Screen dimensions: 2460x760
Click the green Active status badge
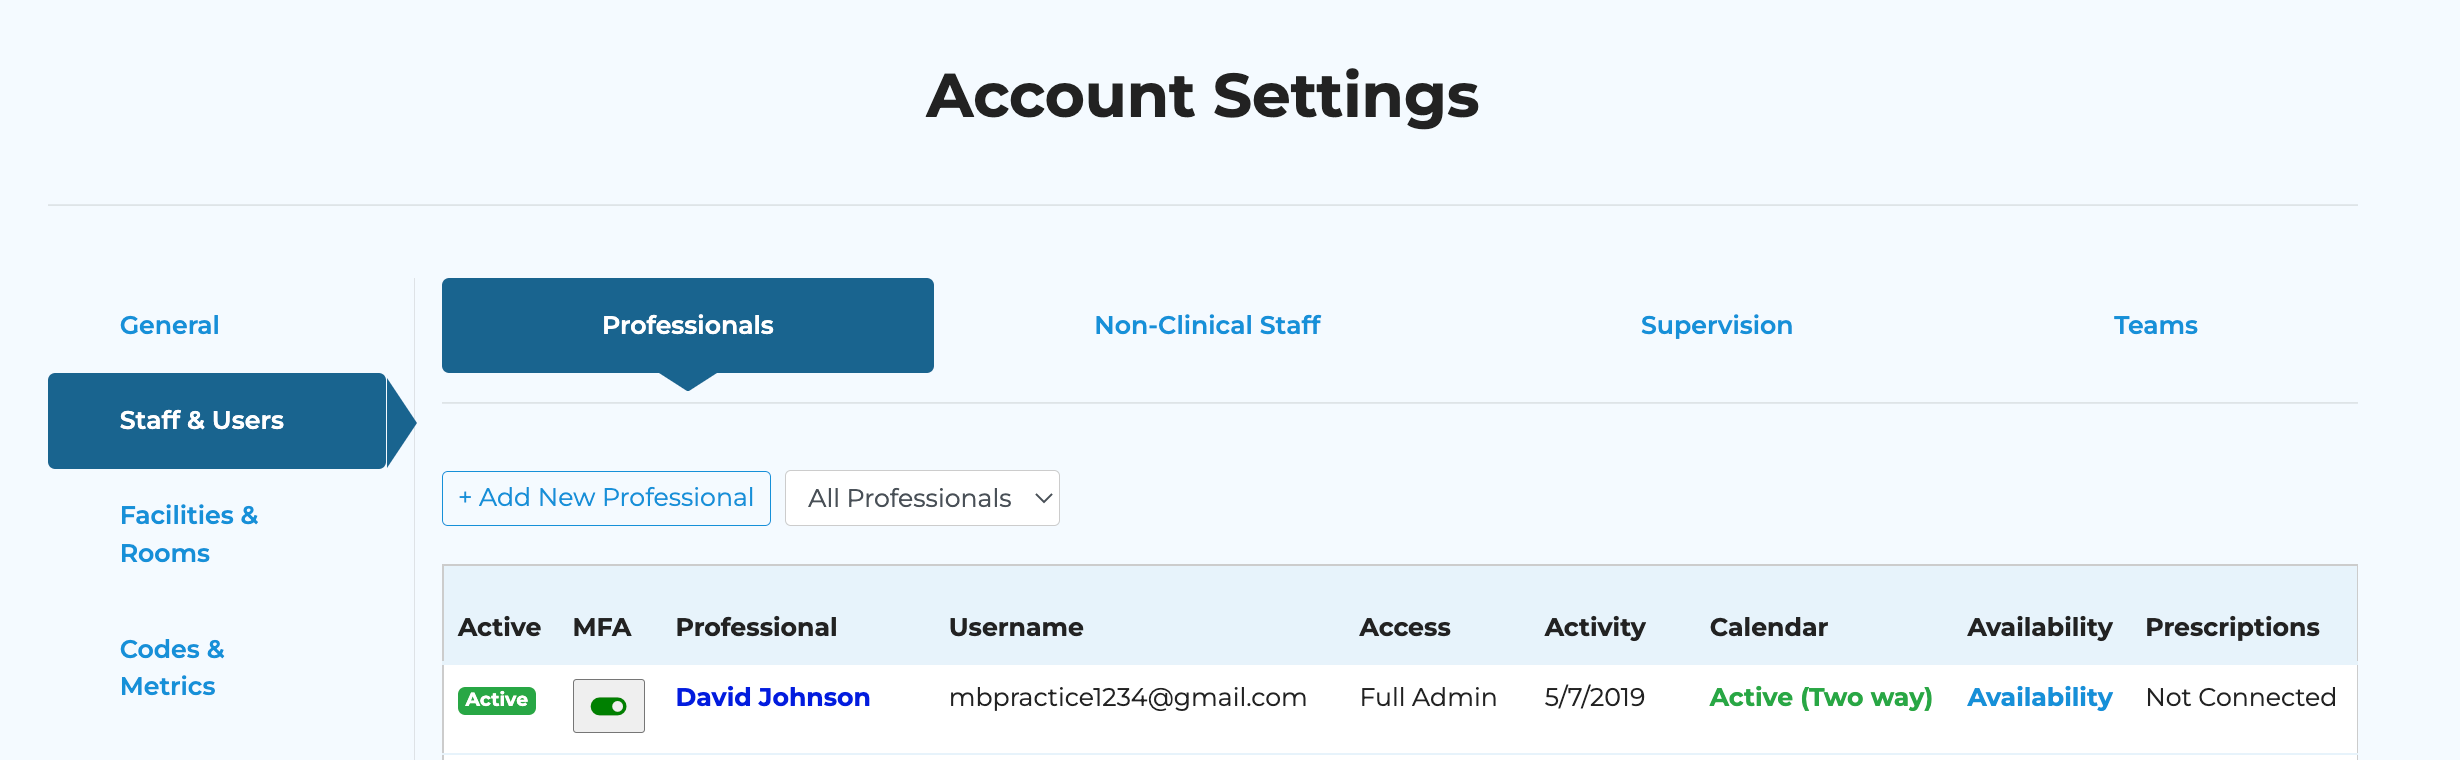(x=496, y=700)
